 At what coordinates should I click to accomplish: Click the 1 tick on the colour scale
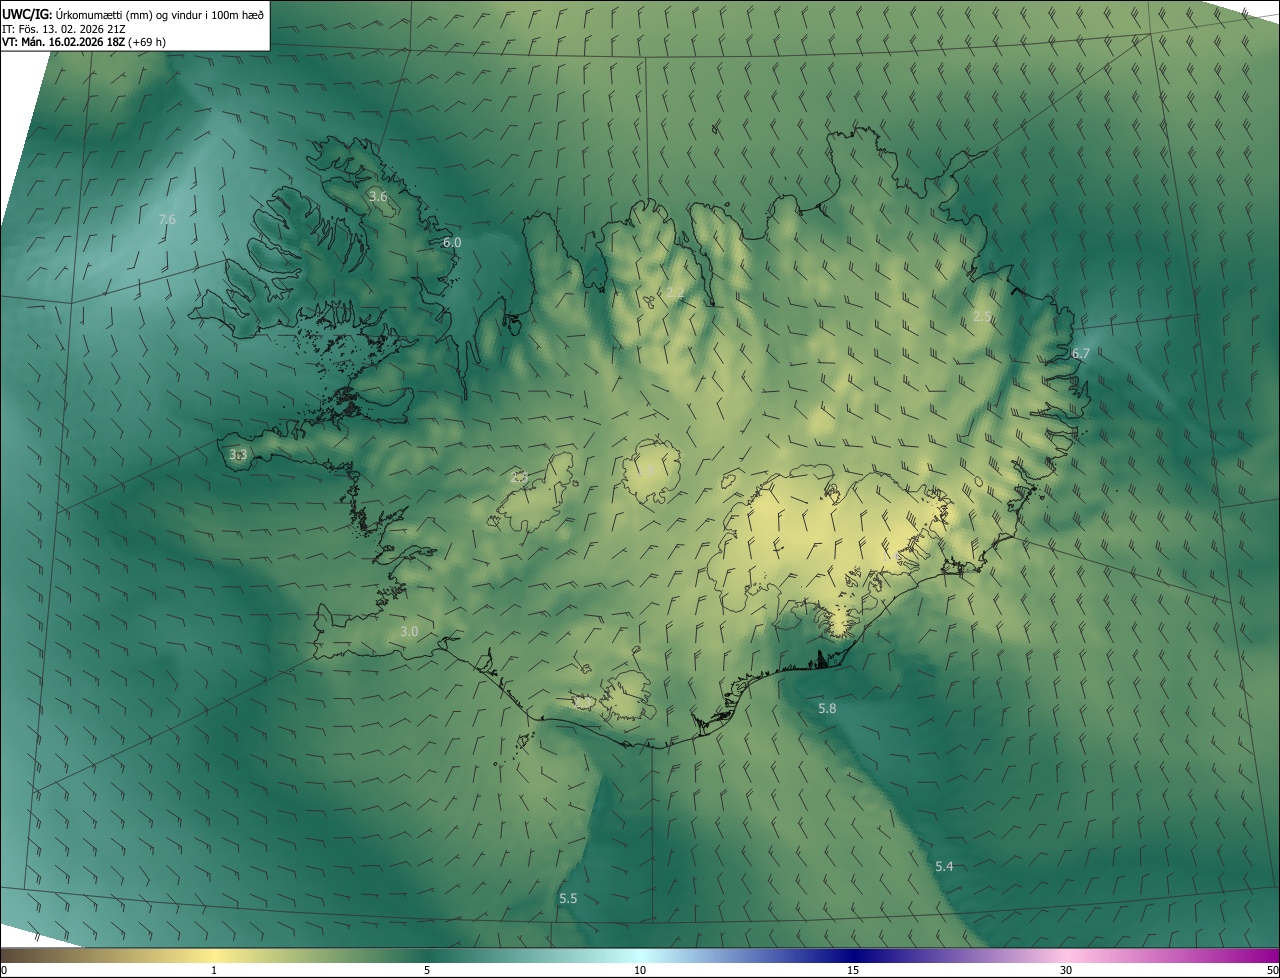[x=214, y=970]
